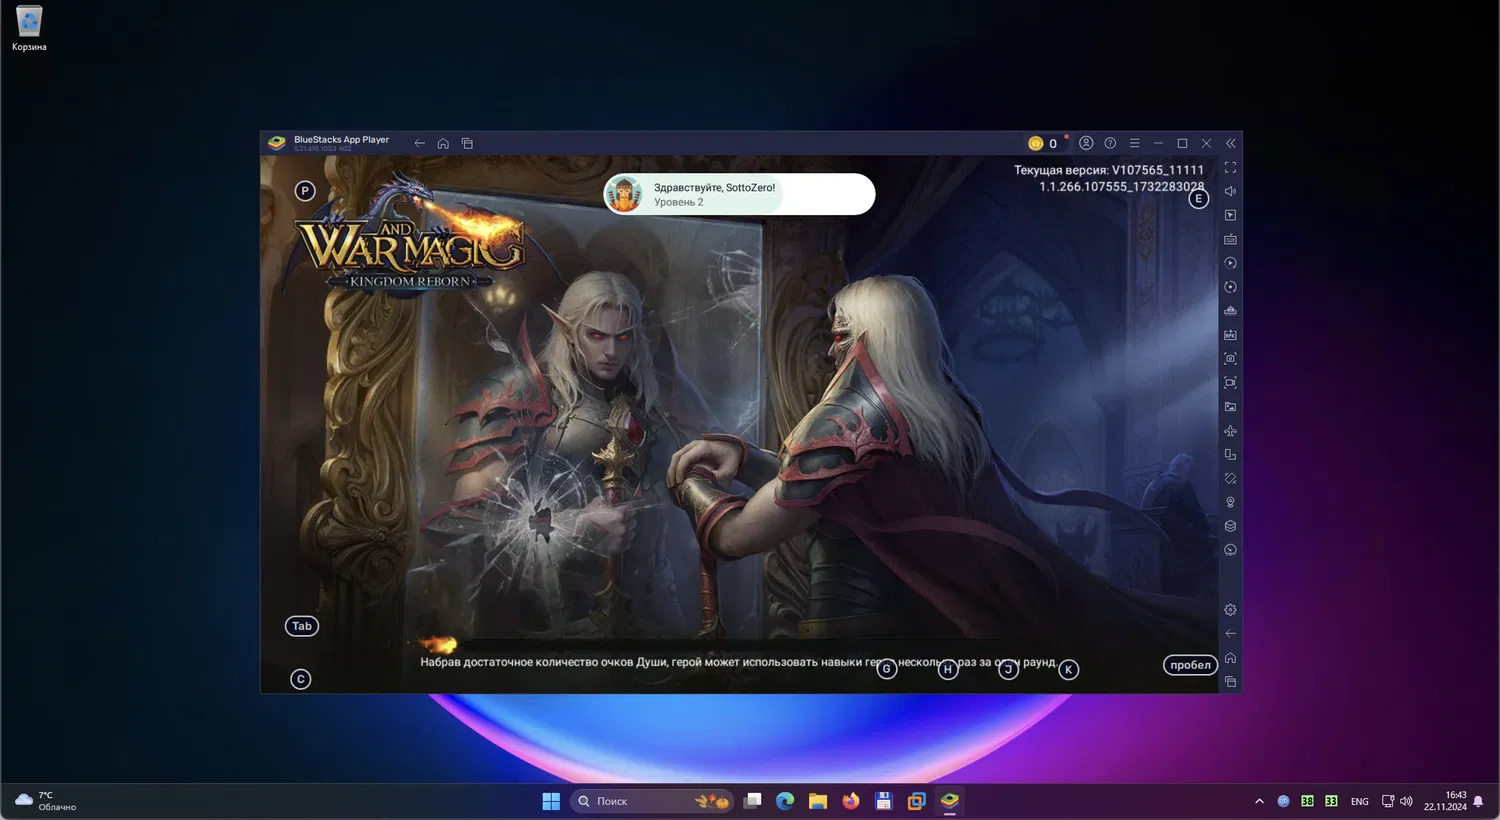The image size is (1500, 820).
Task: Toggle fullscreen mode in BlueStacks sidebar
Action: point(1230,168)
